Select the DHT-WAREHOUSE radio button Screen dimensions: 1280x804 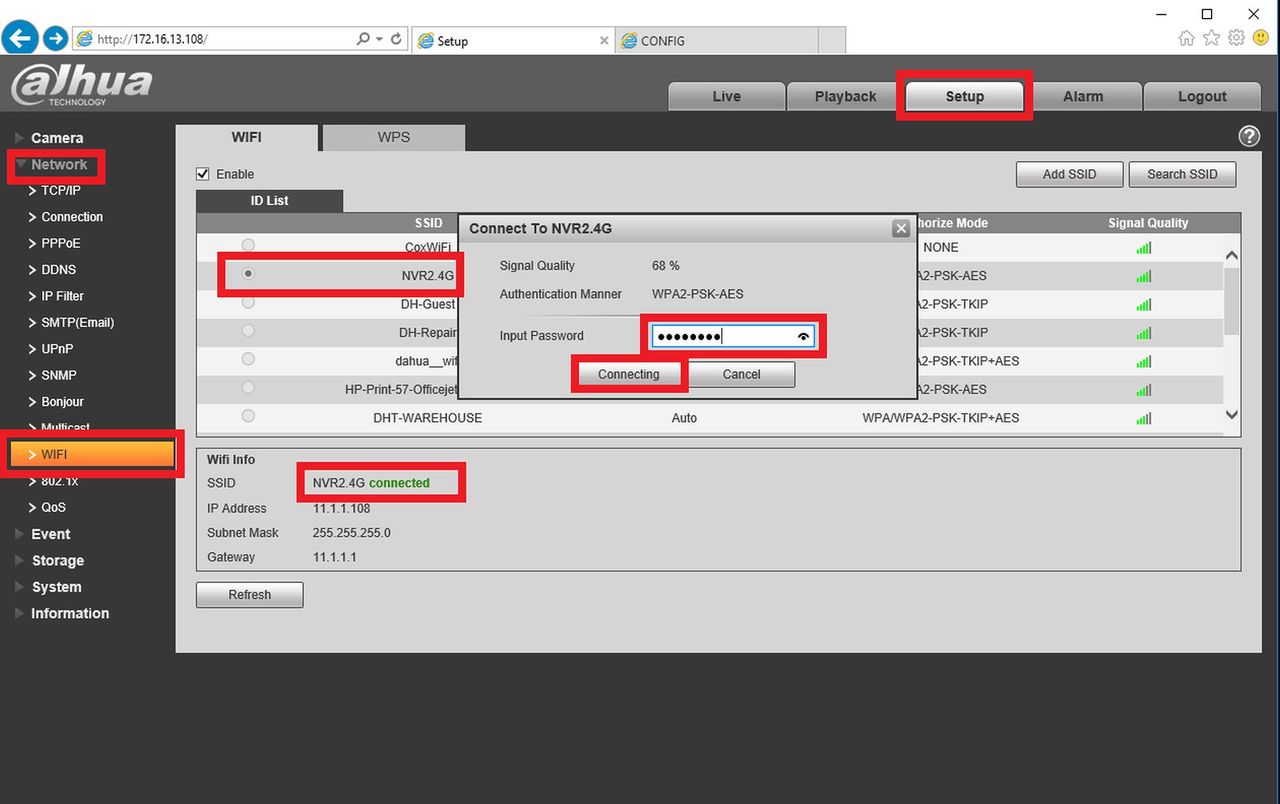pos(248,415)
